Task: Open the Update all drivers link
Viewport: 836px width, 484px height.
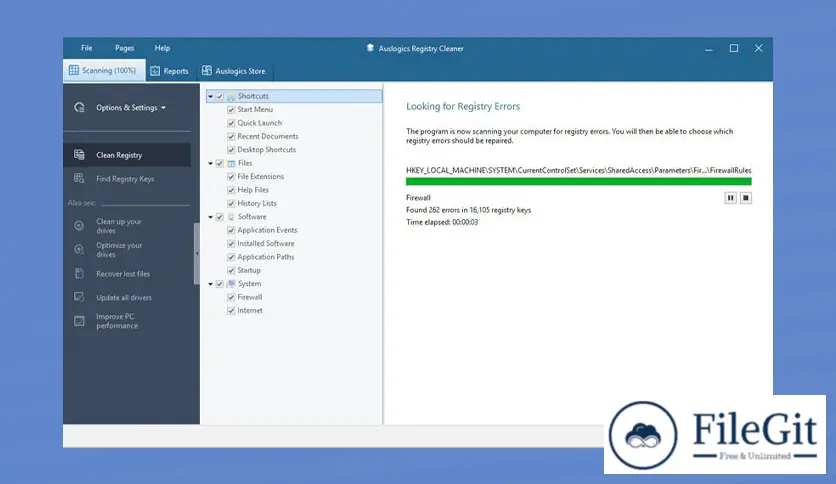Action: click(x=124, y=297)
